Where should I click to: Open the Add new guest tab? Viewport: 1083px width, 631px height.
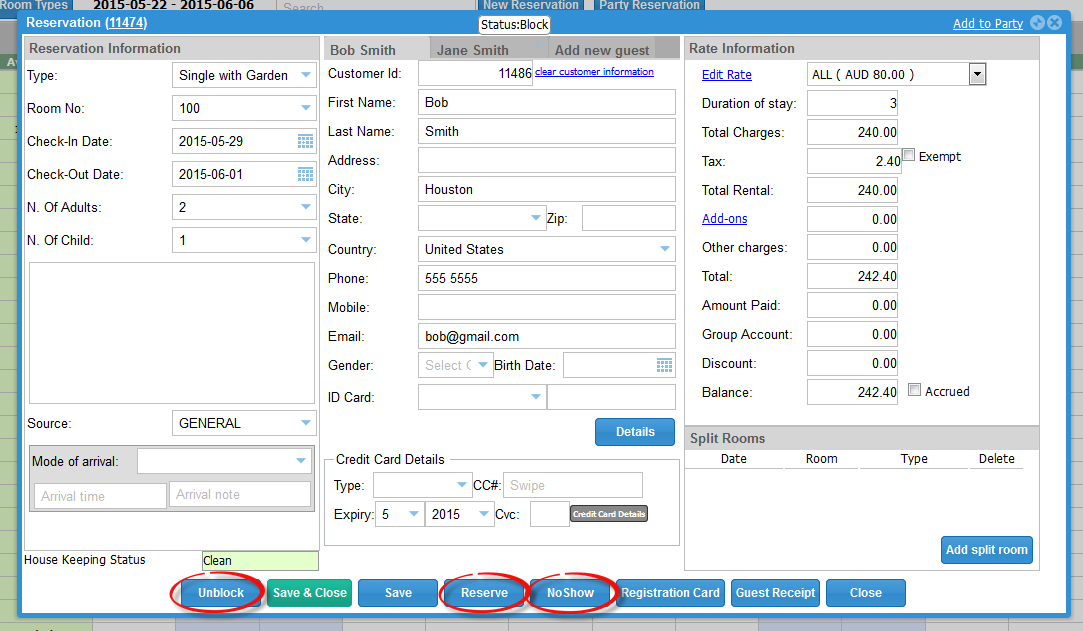[602, 50]
